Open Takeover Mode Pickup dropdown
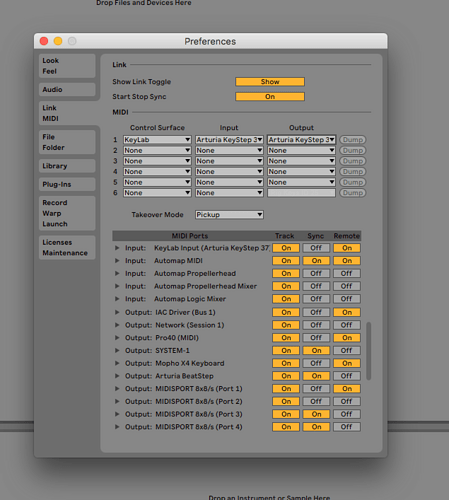The width and height of the screenshot is (449, 500). tap(229, 215)
